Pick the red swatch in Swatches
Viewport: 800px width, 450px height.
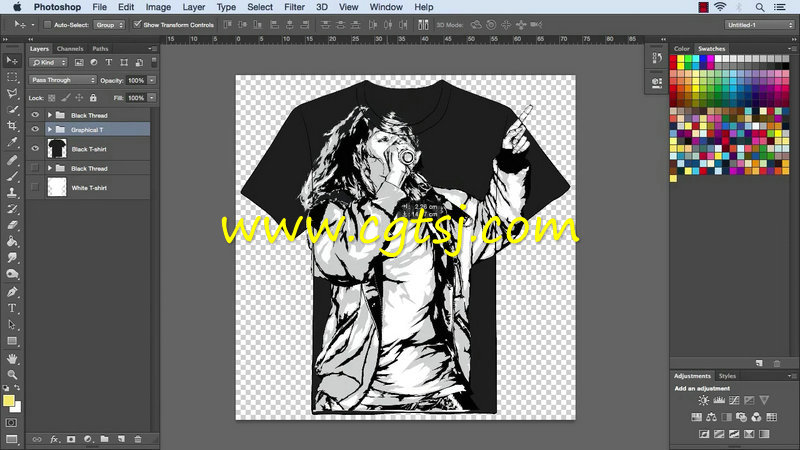tap(673, 61)
